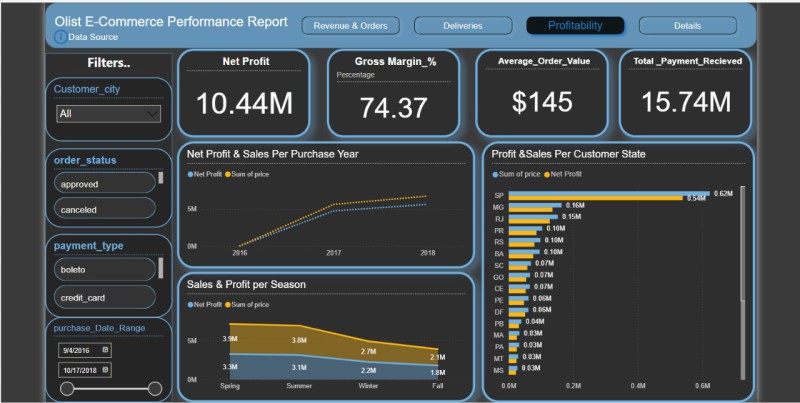Click the Summer 3.1M data label
The height and width of the screenshot is (403, 800).
(299, 367)
